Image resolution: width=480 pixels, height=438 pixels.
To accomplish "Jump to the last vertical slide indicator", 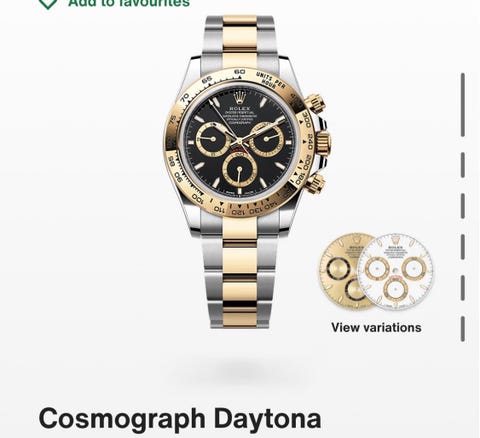I will (463, 329).
